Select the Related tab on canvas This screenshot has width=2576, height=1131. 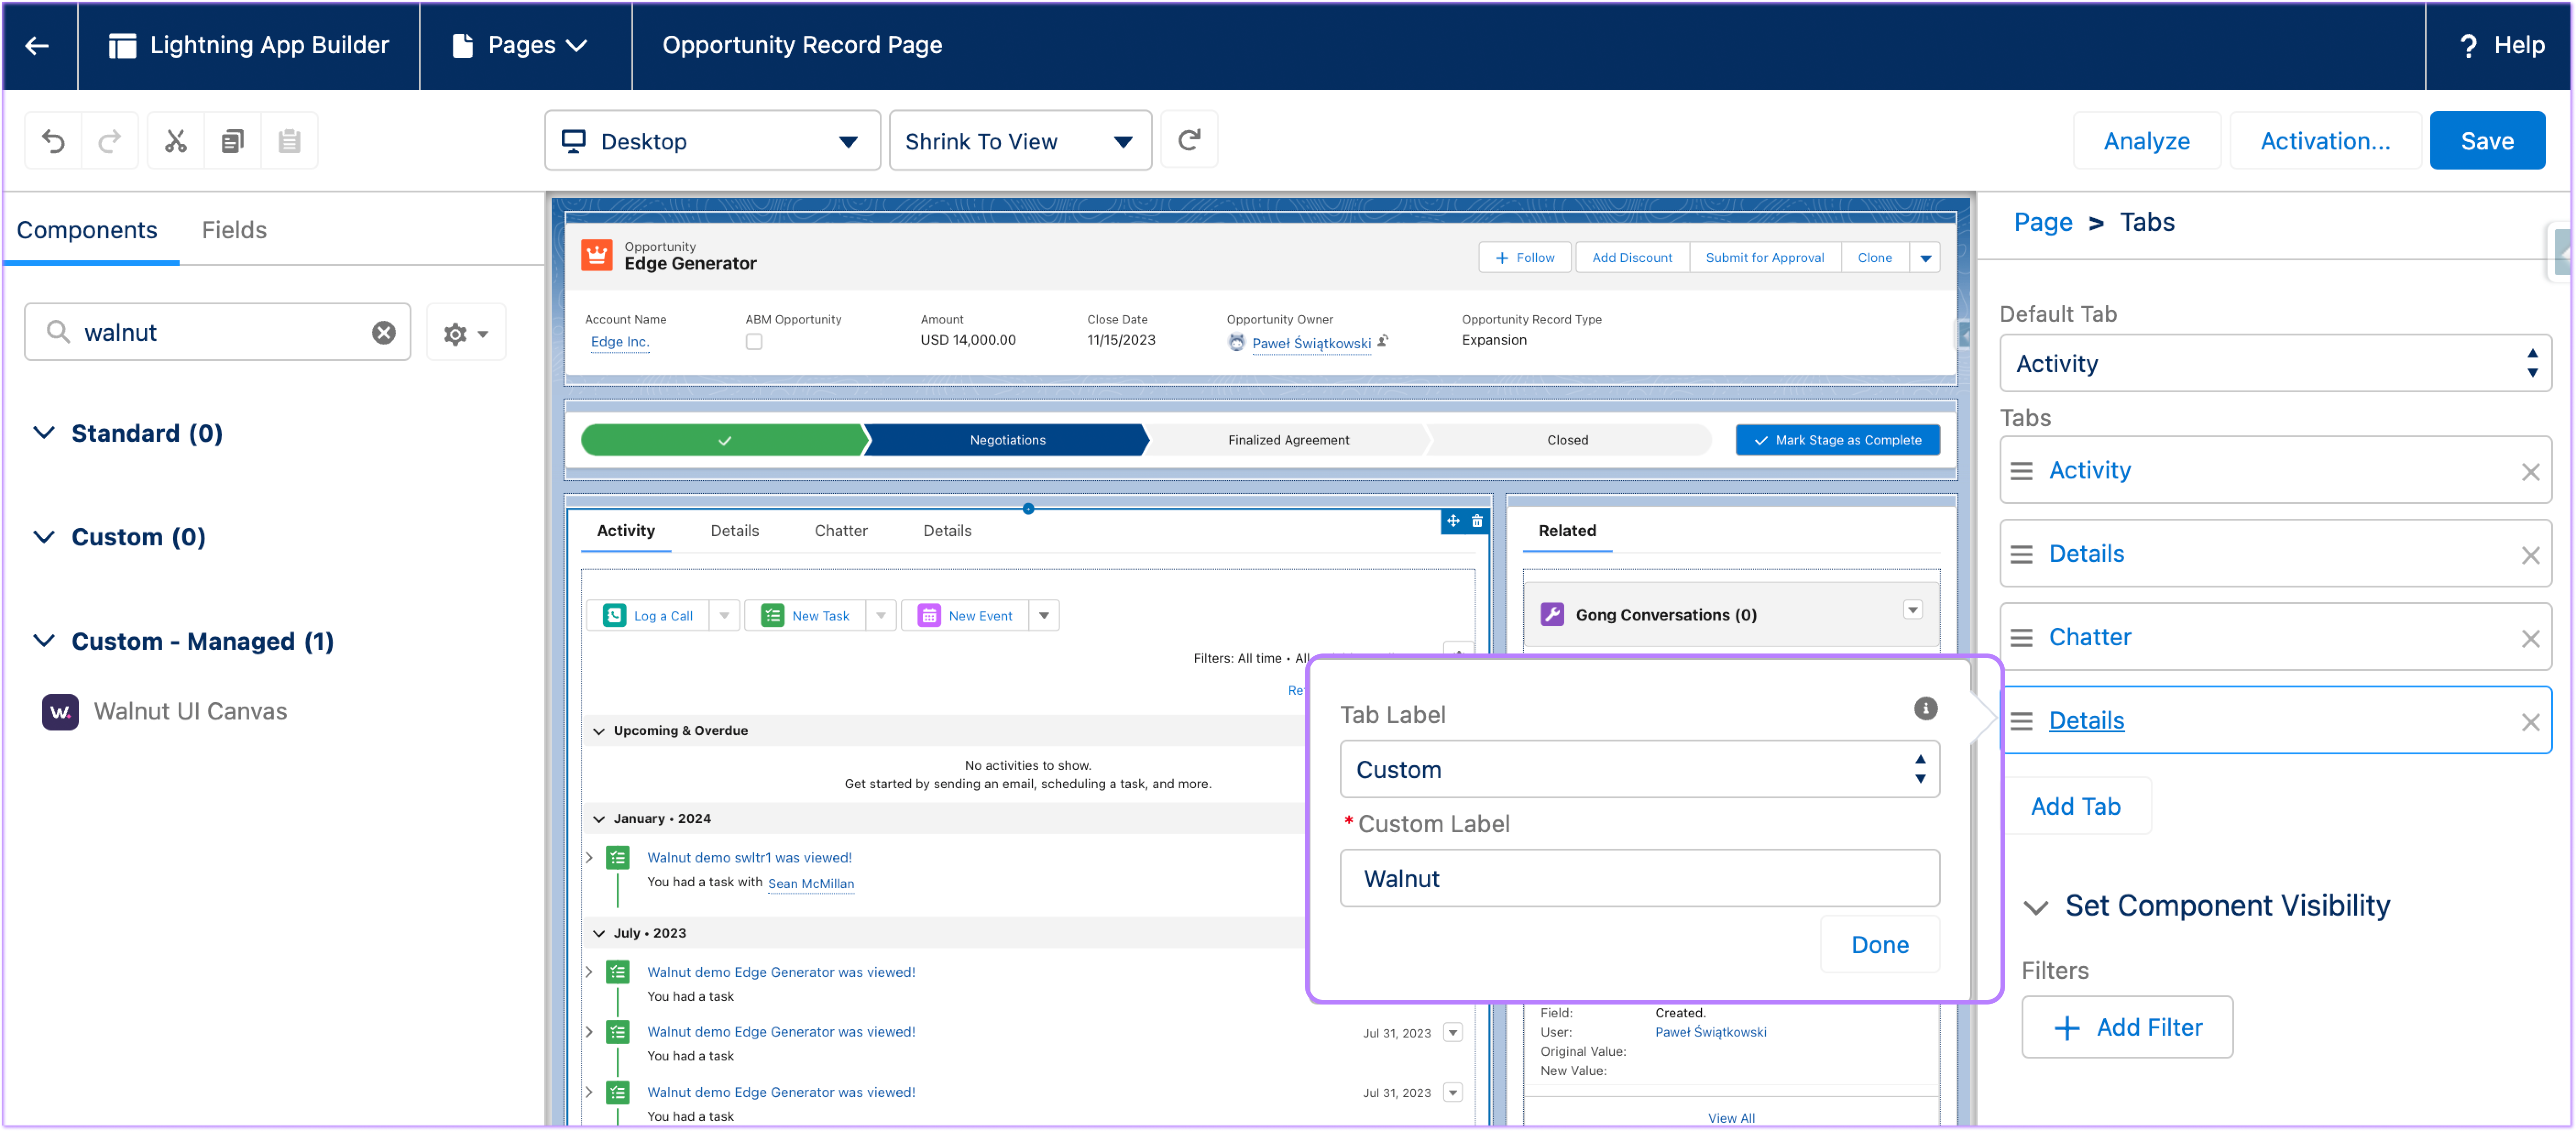[x=1567, y=531]
